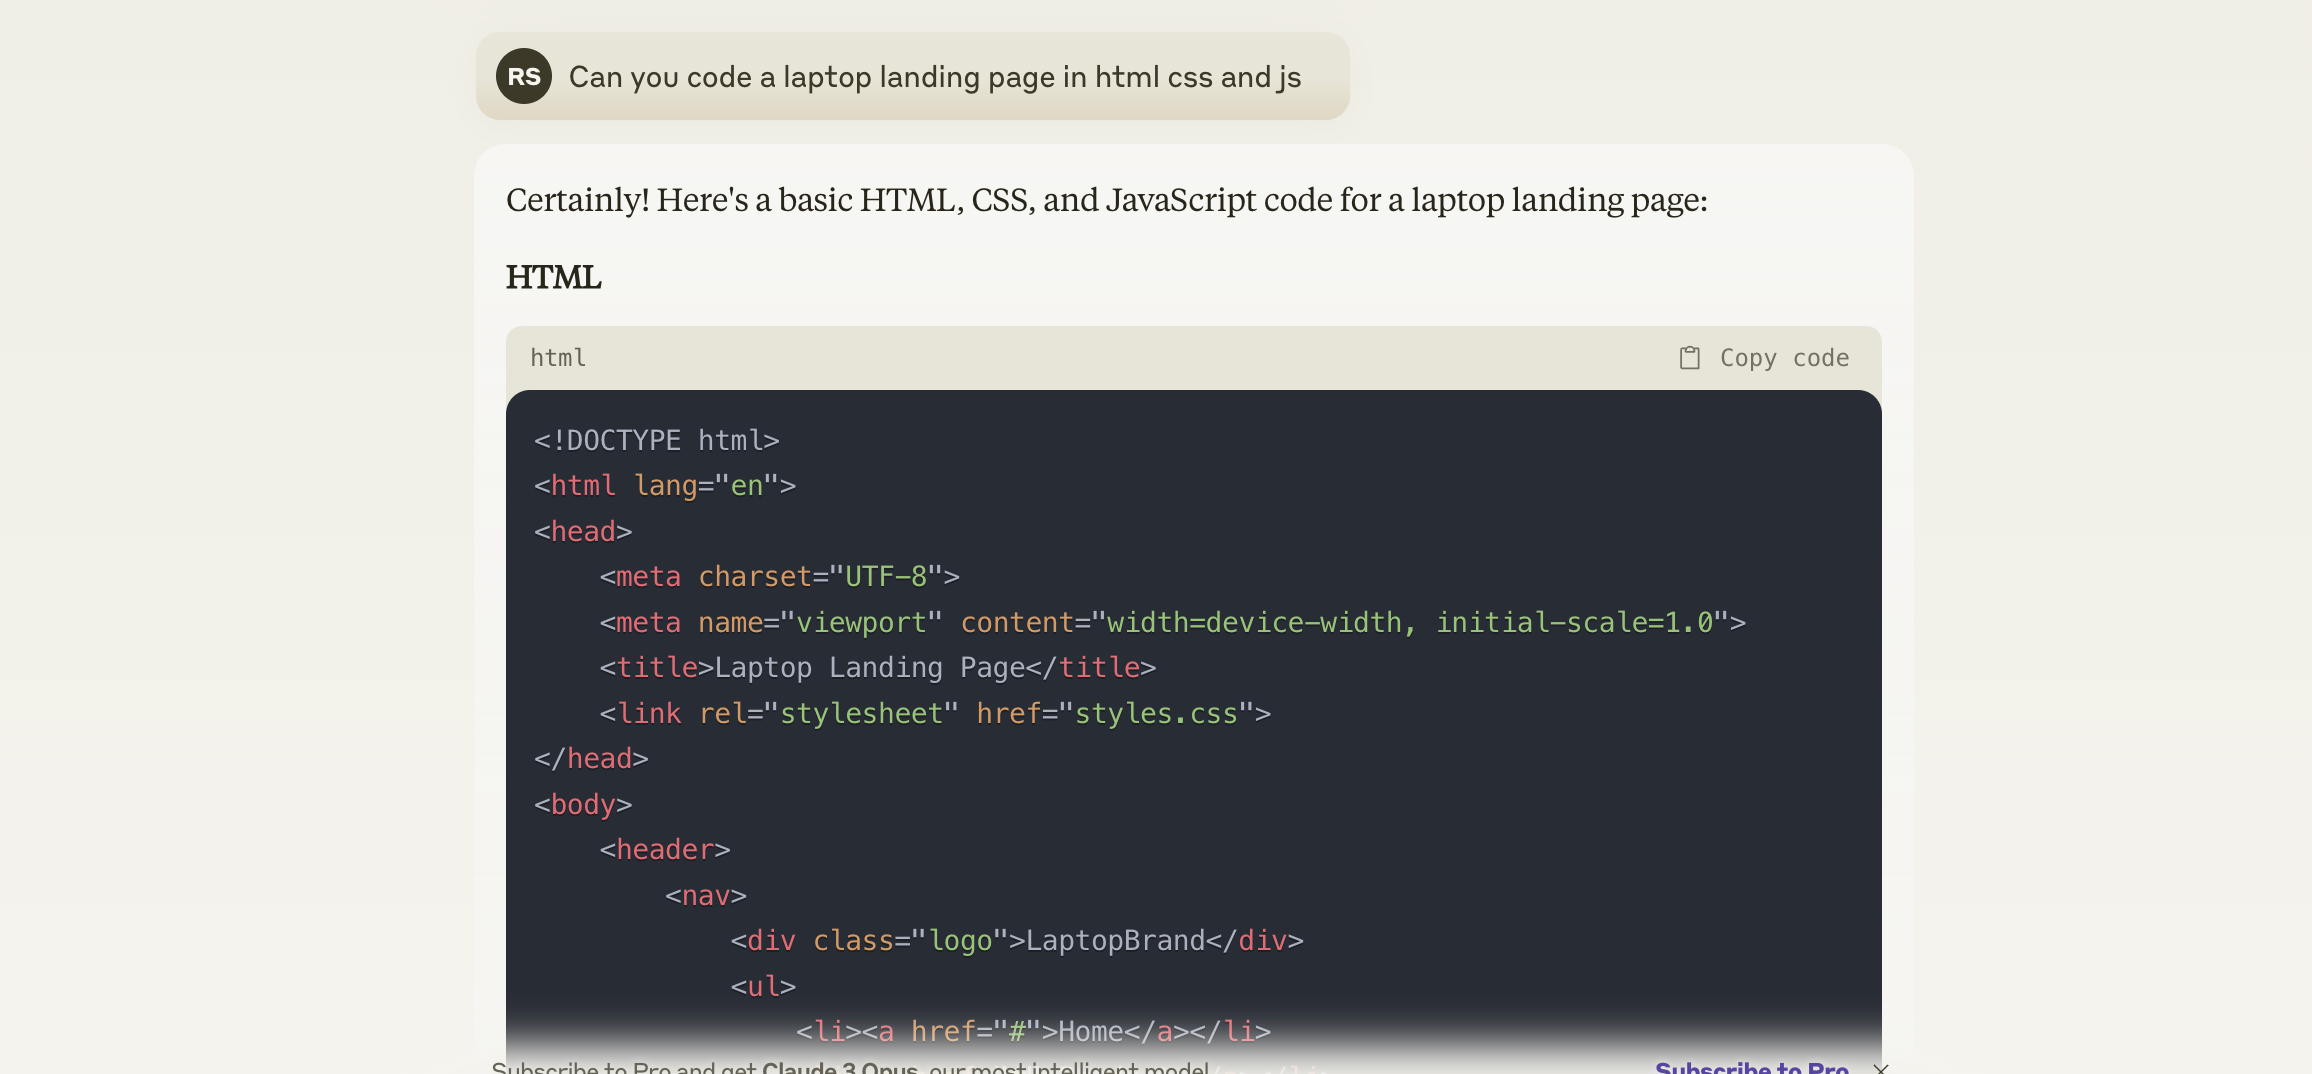Viewport: 2312px width, 1074px height.
Task: Click the html lang="en" code line
Action: click(x=664, y=485)
